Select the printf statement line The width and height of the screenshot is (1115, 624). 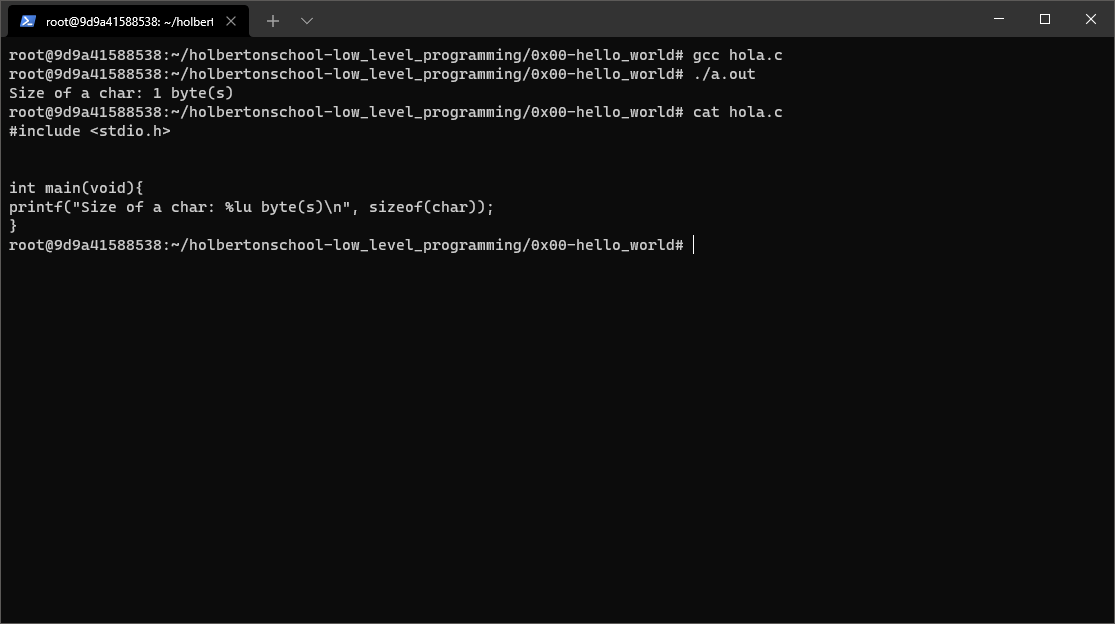[x=250, y=206]
